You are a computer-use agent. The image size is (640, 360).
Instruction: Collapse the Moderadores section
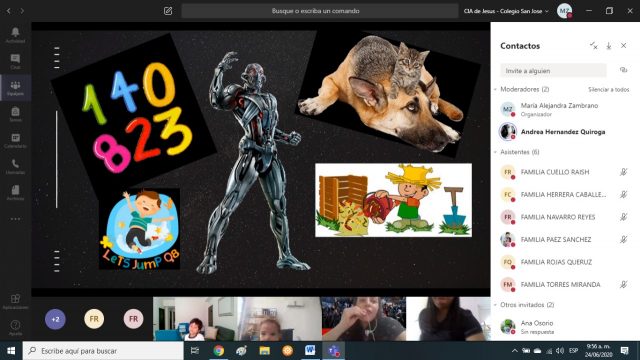coord(496,89)
